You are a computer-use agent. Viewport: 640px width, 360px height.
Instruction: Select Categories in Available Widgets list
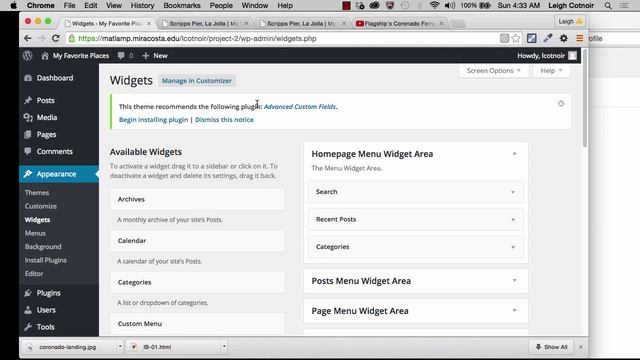coord(197,282)
